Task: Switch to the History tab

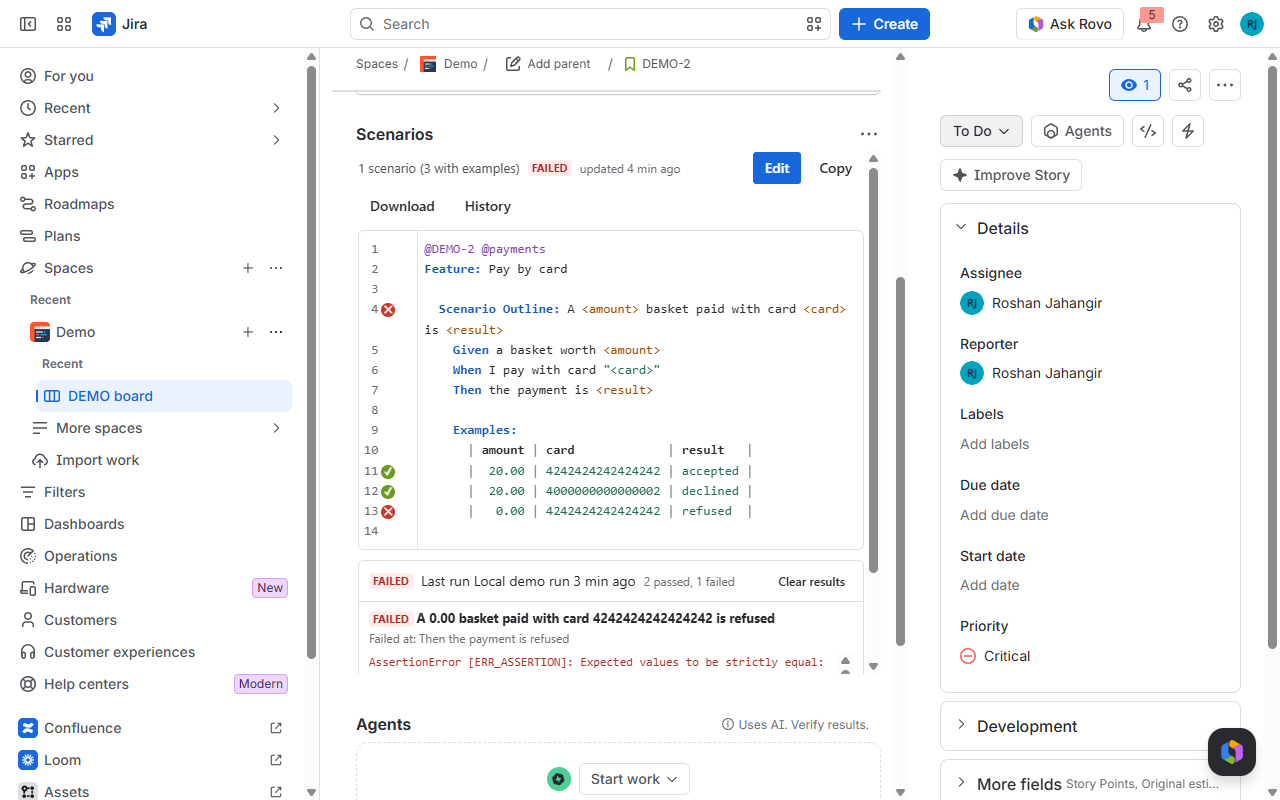Action: click(x=488, y=206)
